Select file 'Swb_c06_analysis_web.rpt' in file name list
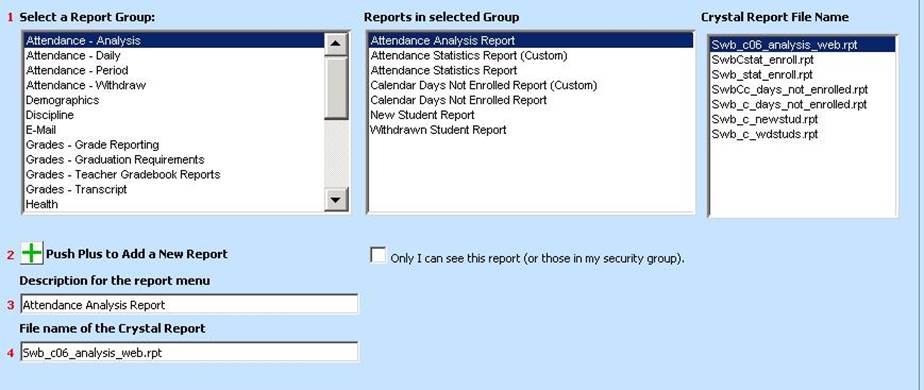924x390 pixels. coord(803,45)
